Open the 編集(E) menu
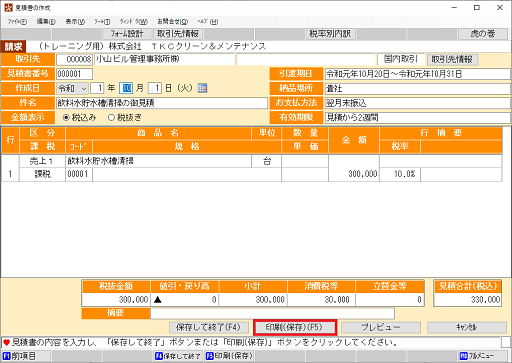 [x=46, y=22]
